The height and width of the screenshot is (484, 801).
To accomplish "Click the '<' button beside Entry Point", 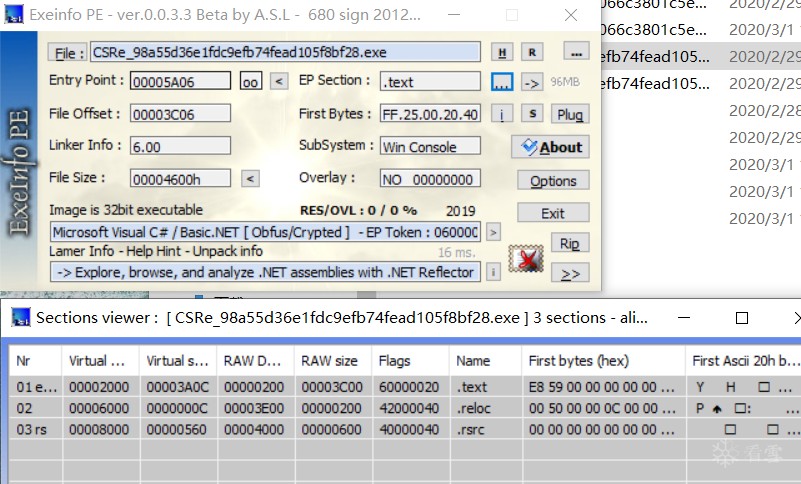I will (x=278, y=81).
